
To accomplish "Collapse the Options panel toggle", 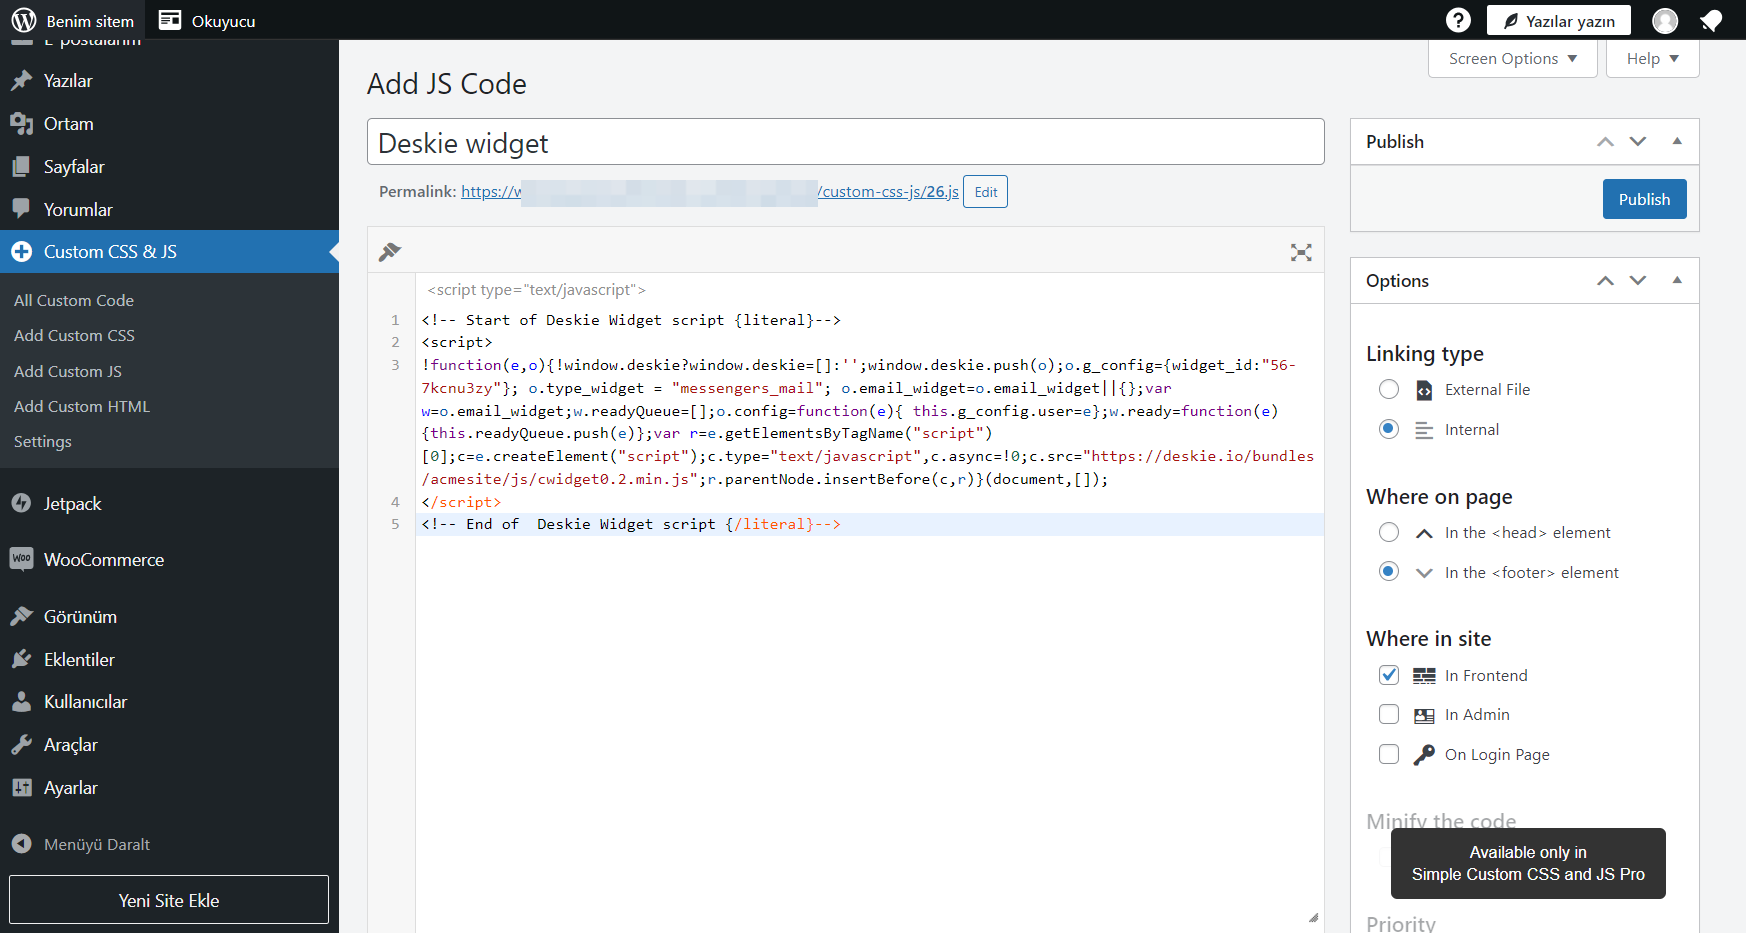I will click(1677, 281).
